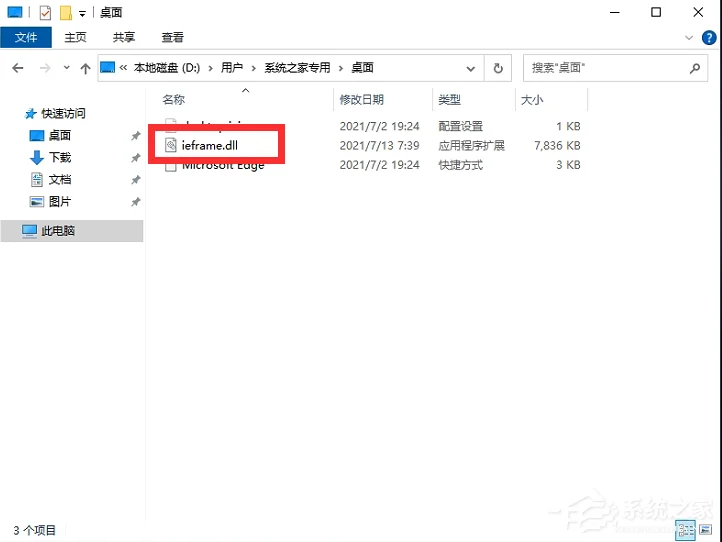Screen dimensions: 722x542
Task: Click 系统之家专用 in the address path
Action: tap(297, 68)
